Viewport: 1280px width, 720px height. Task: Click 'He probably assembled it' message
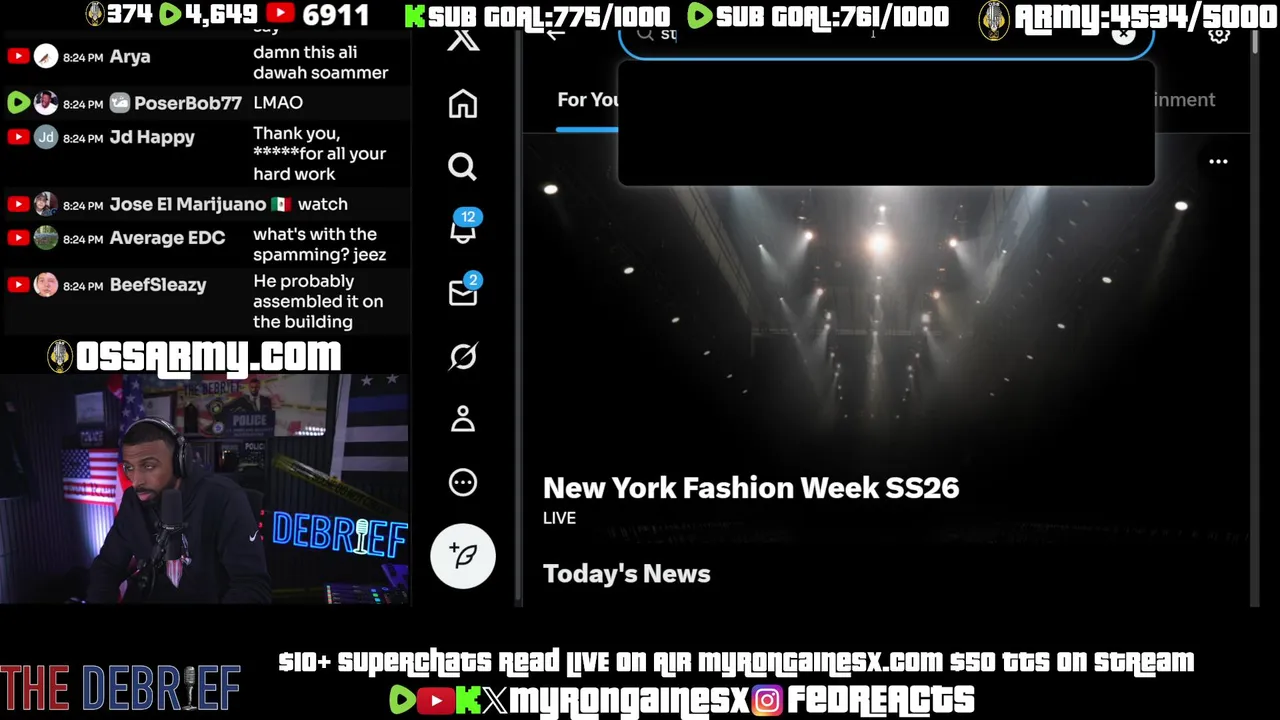click(x=318, y=301)
